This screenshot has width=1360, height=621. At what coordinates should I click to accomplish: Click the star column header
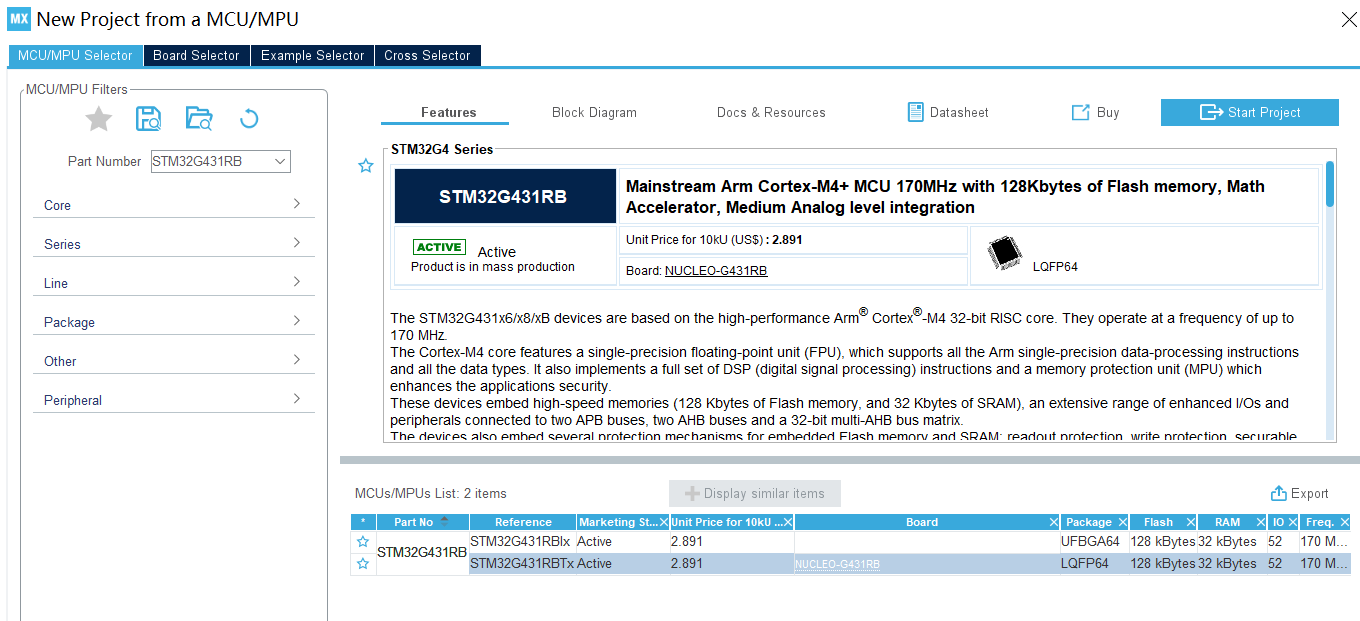(x=363, y=522)
